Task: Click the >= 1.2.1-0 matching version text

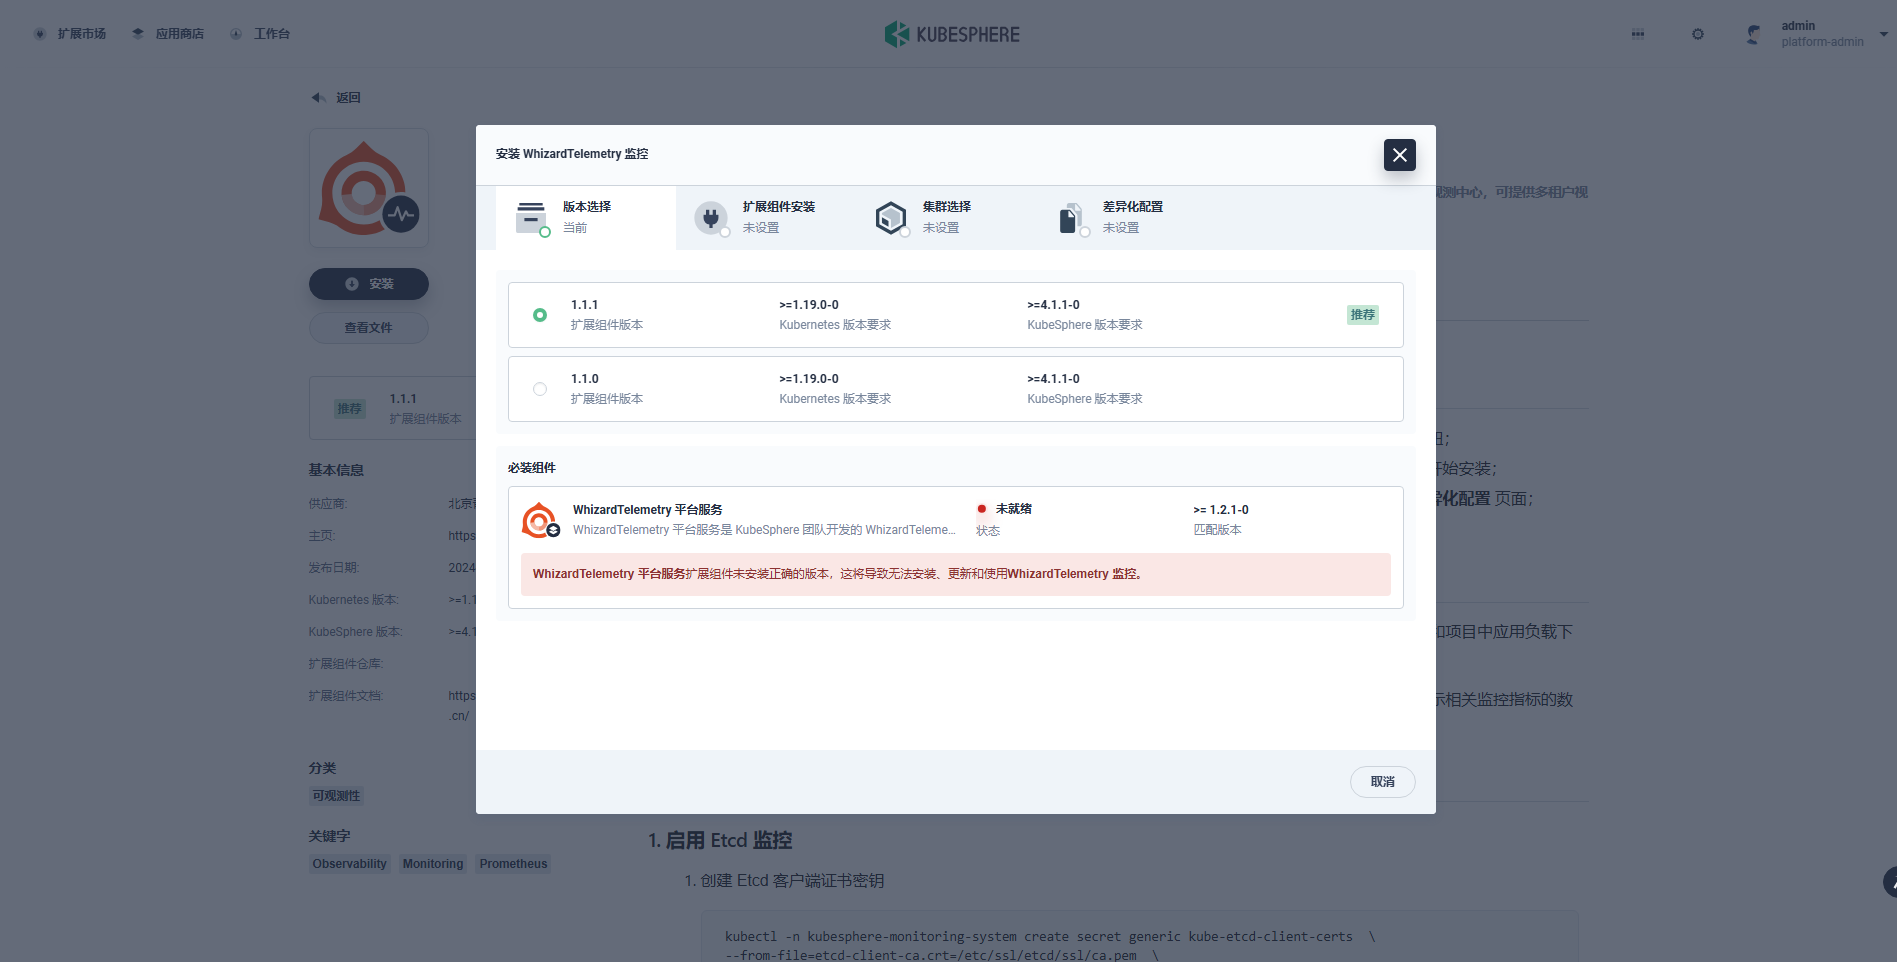Action: click(x=1221, y=510)
